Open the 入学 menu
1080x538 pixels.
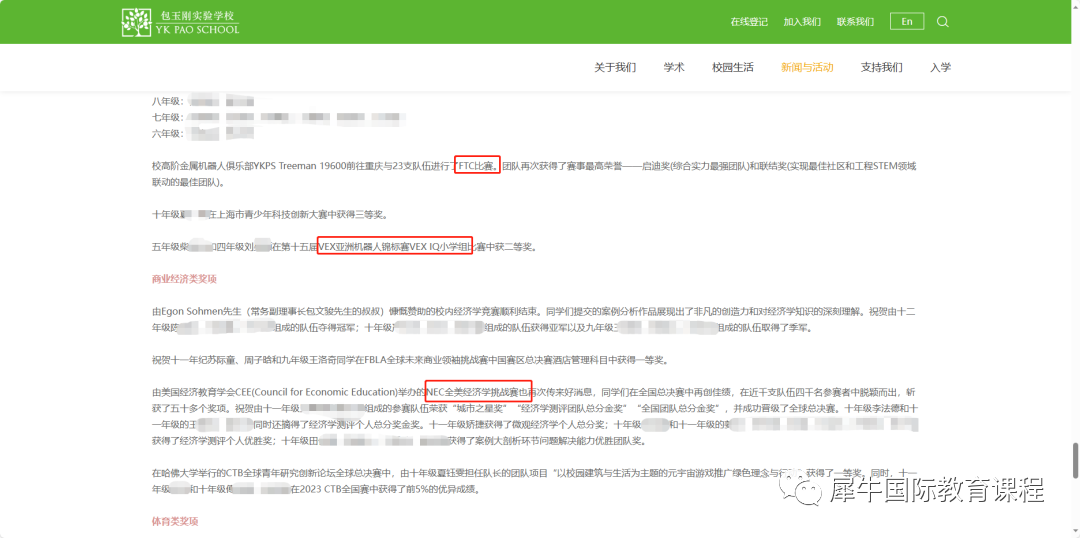[x=940, y=68]
